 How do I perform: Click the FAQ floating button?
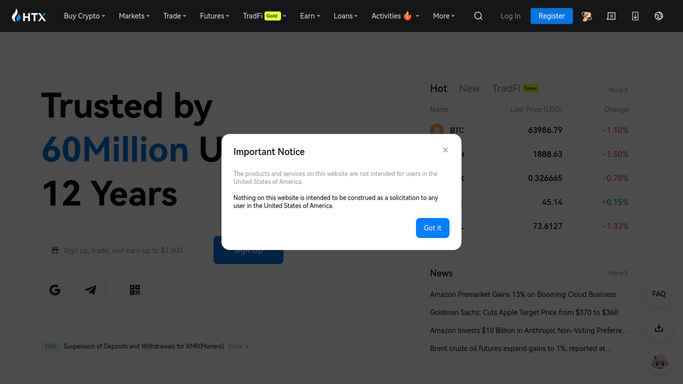659,294
